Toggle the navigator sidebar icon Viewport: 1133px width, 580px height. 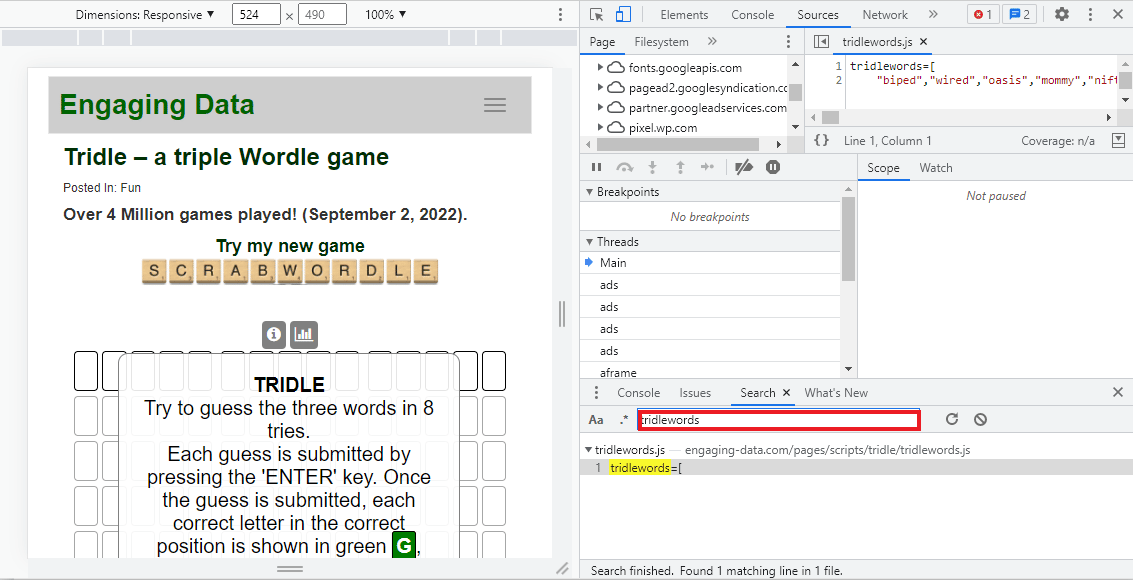point(821,42)
